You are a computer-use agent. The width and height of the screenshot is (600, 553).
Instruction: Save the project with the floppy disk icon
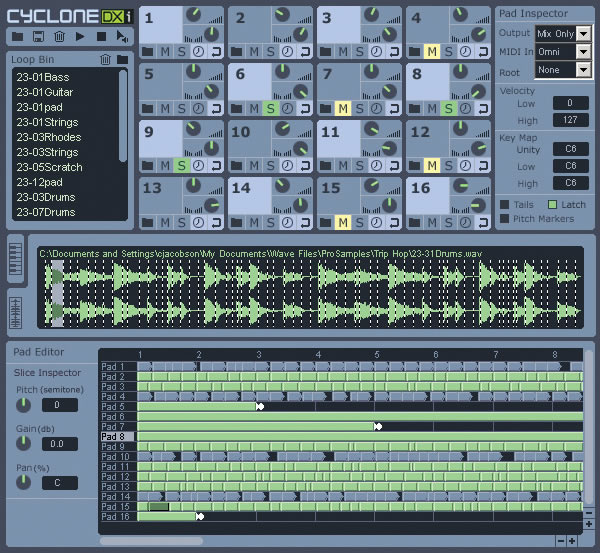38,37
